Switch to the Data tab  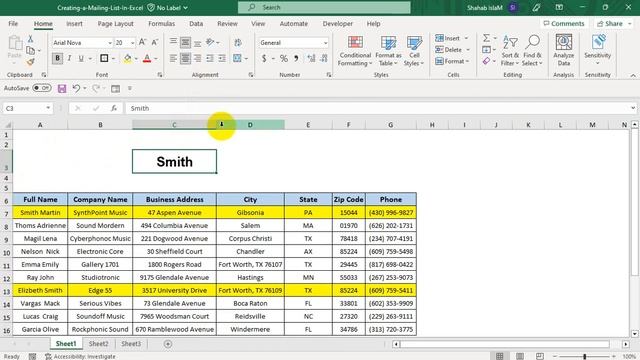(x=196, y=24)
